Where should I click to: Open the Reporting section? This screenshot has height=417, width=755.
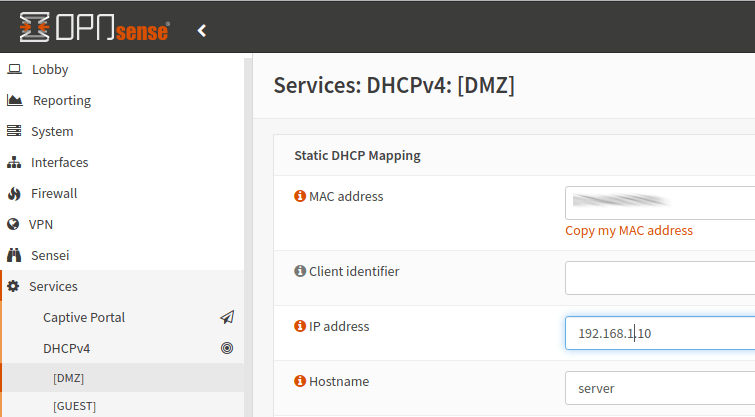click(61, 100)
